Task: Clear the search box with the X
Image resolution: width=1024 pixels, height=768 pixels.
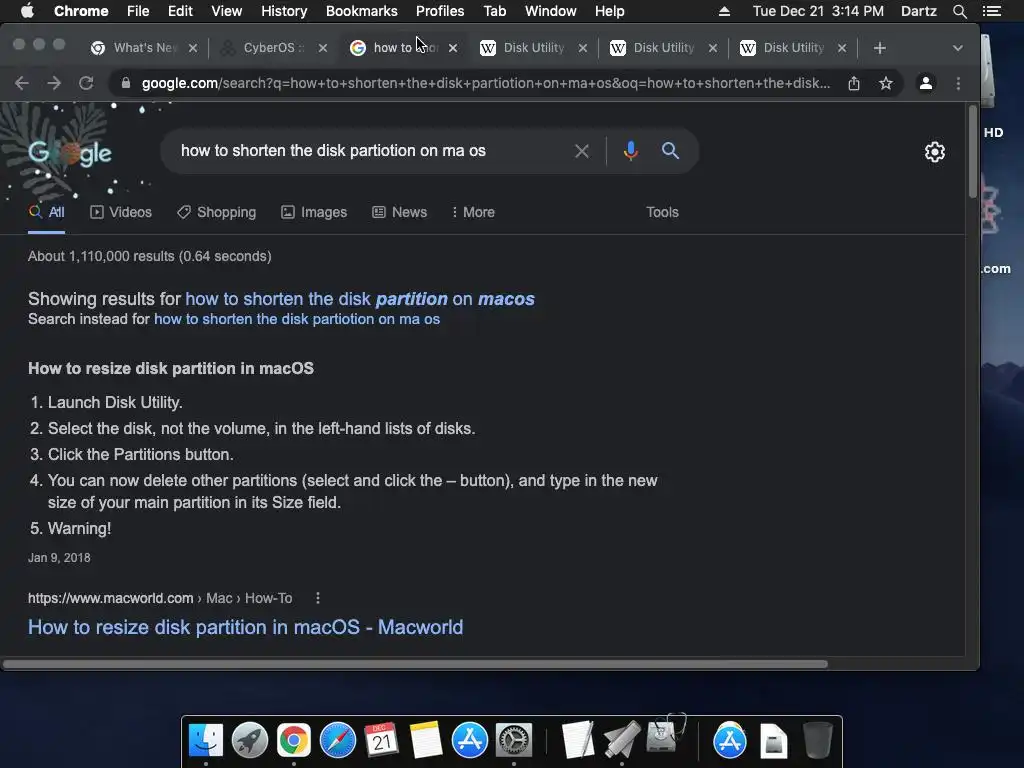Action: click(x=581, y=152)
